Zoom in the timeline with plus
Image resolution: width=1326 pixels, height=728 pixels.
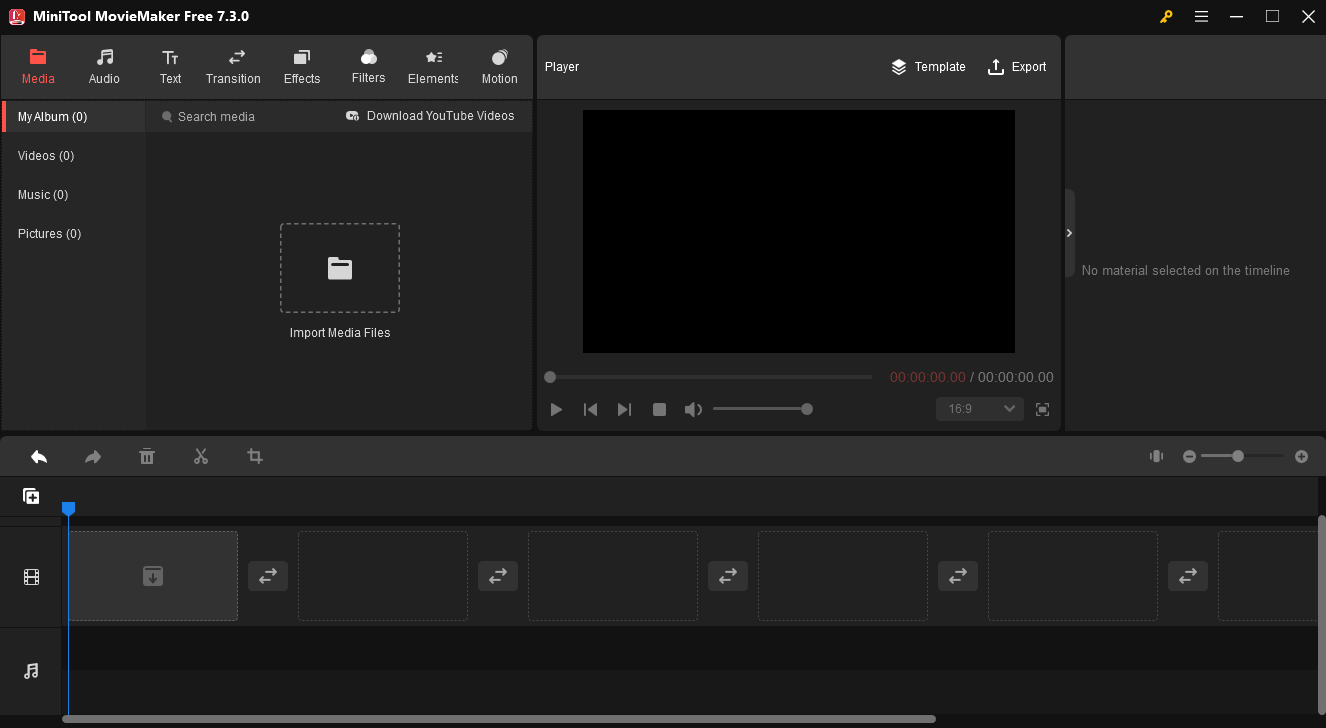(x=1301, y=456)
